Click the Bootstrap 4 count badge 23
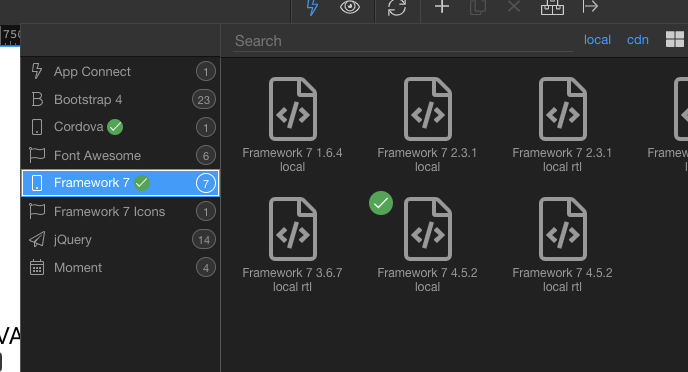 pos(204,100)
